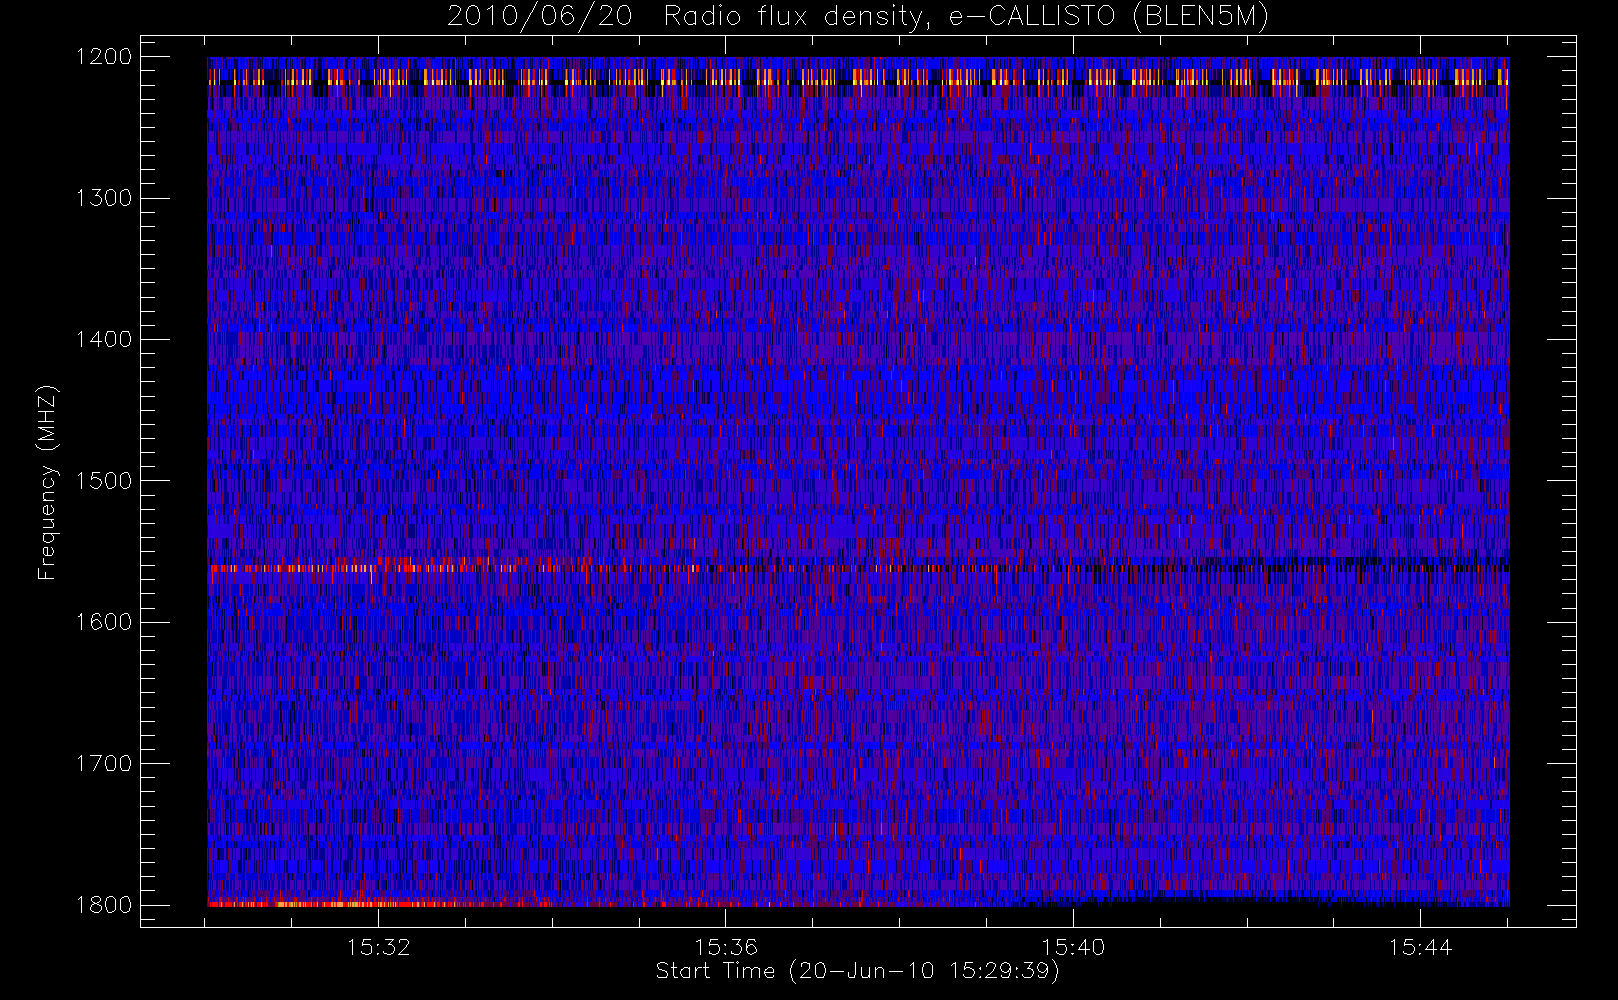The width and height of the screenshot is (1618, 1000).
Task: Click the 1700 frequency tick label
Action: point(104,763)
